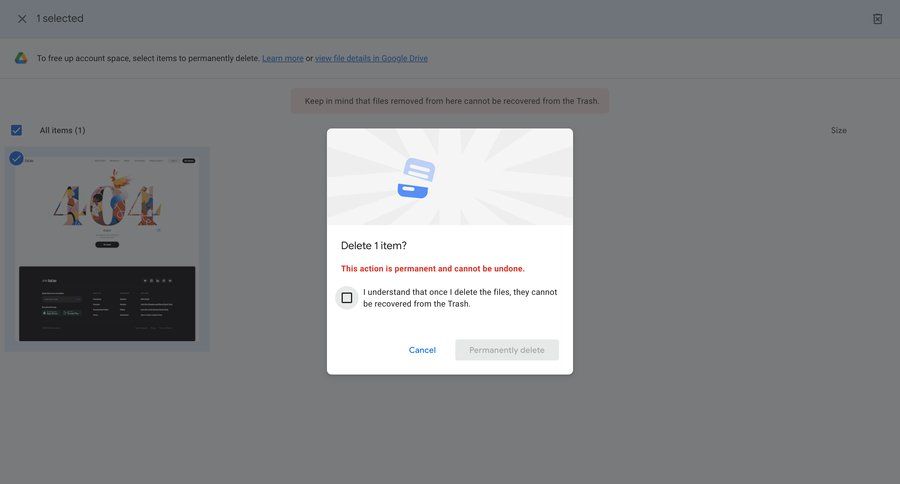
Task: Click the file illustration in the dialog
Action: pyautogui.click(x=416, y=178)
